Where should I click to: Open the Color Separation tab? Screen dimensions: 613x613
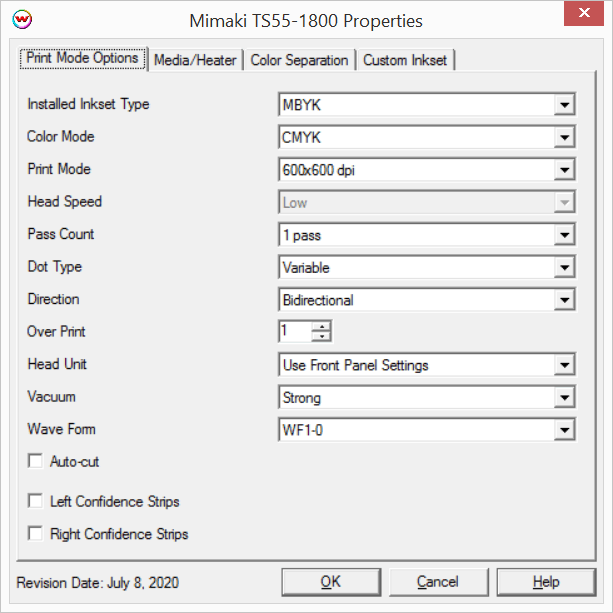point(299,60)
